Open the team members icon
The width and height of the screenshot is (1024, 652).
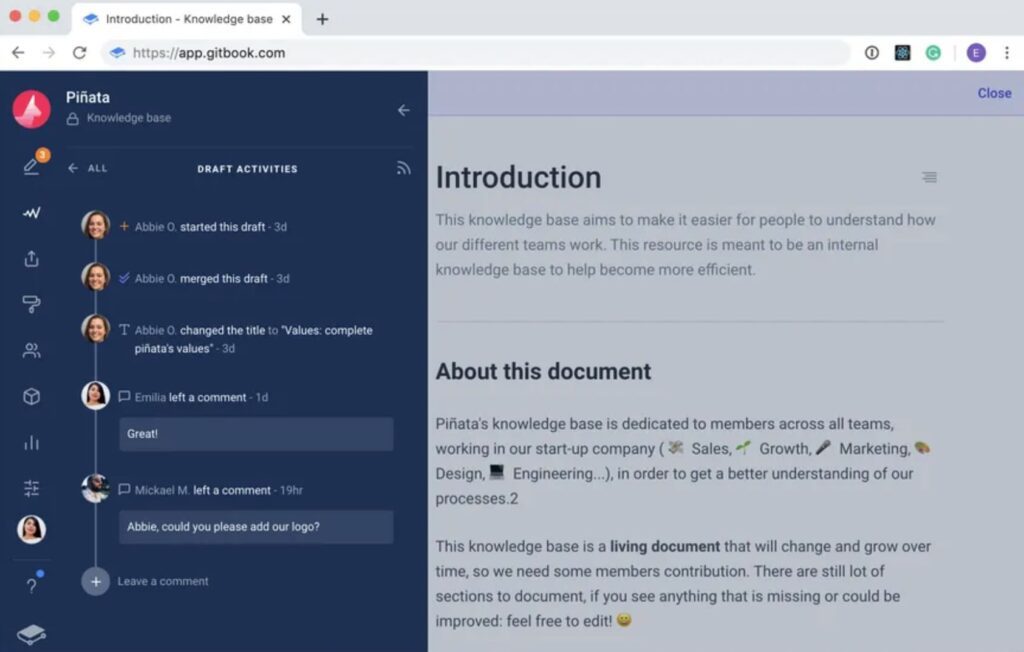[31, 351]
